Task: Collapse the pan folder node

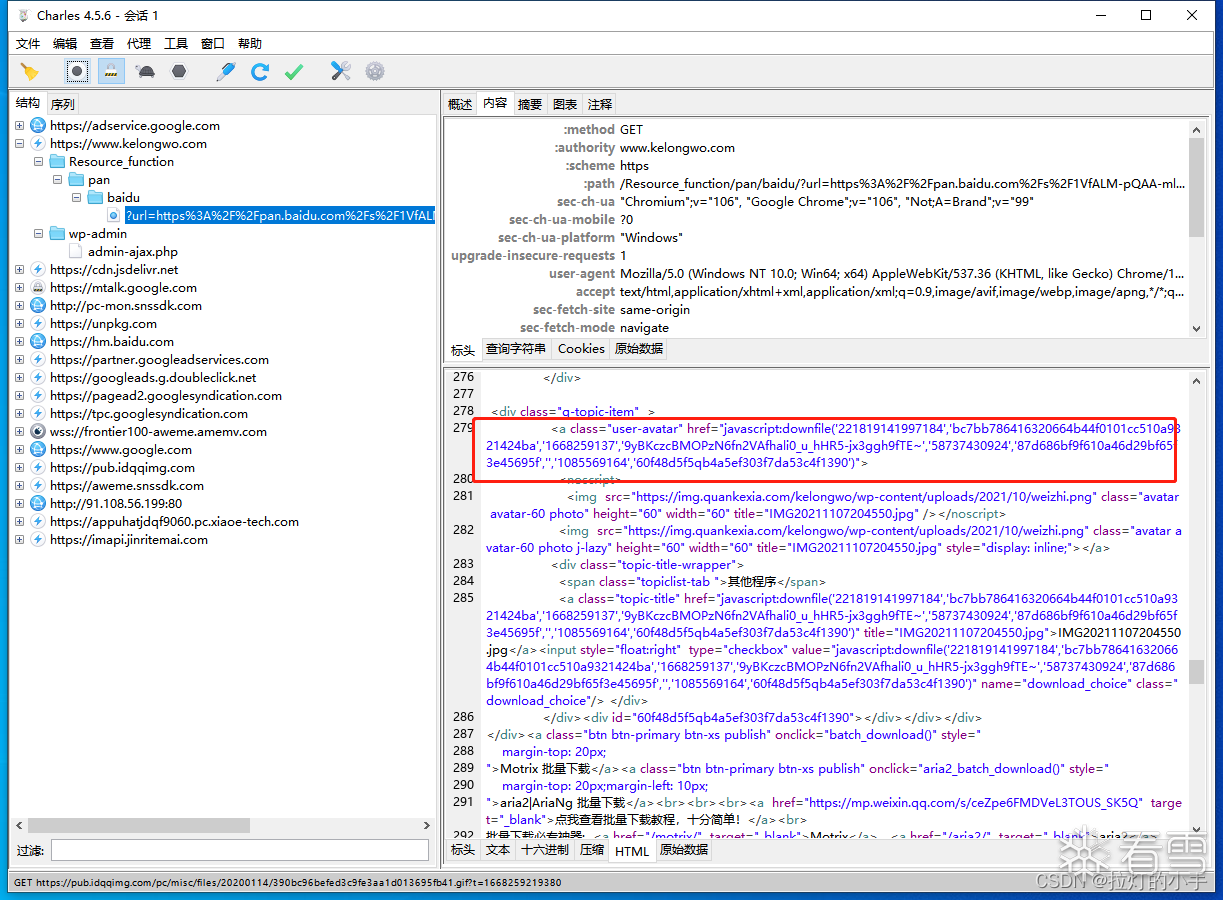Action: pyautogui.click(x=58, y=180)
